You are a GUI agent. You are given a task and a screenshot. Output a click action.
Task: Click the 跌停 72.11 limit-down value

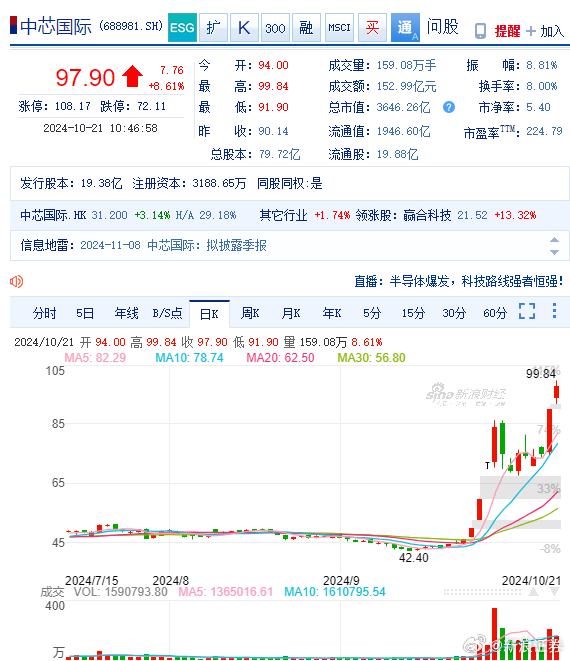click(x=151, y=106)
